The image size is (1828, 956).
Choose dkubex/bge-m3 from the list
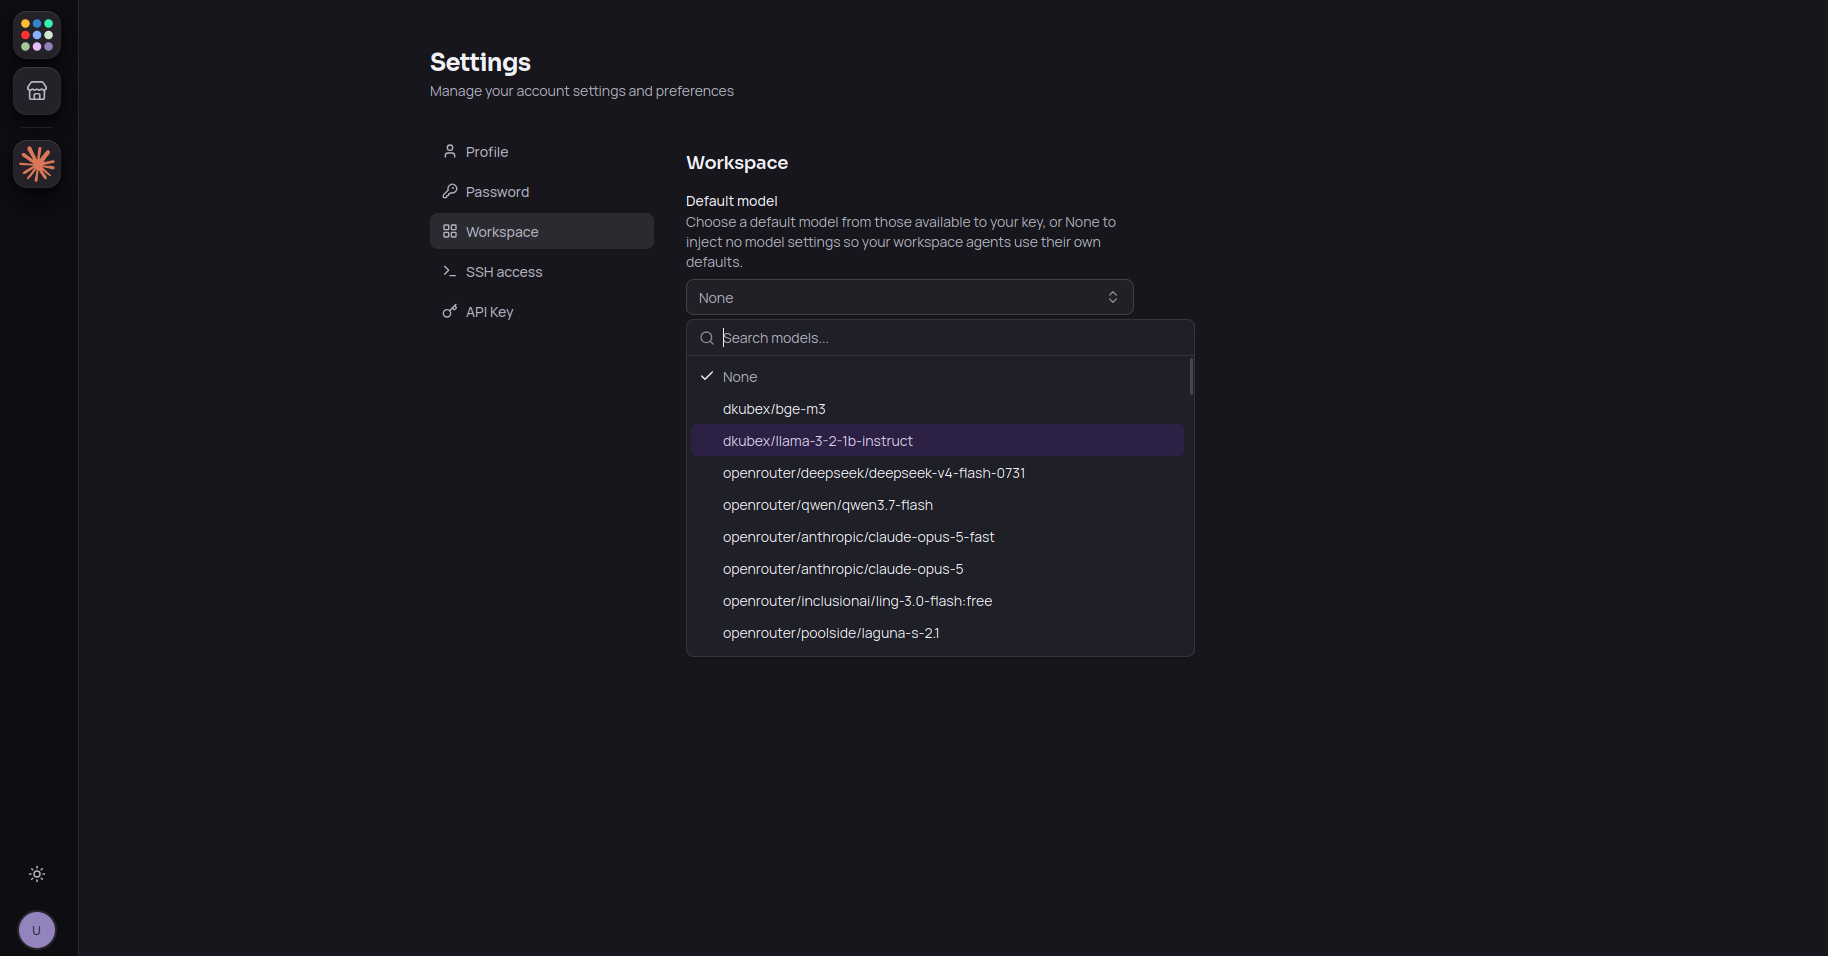point(937,408)
